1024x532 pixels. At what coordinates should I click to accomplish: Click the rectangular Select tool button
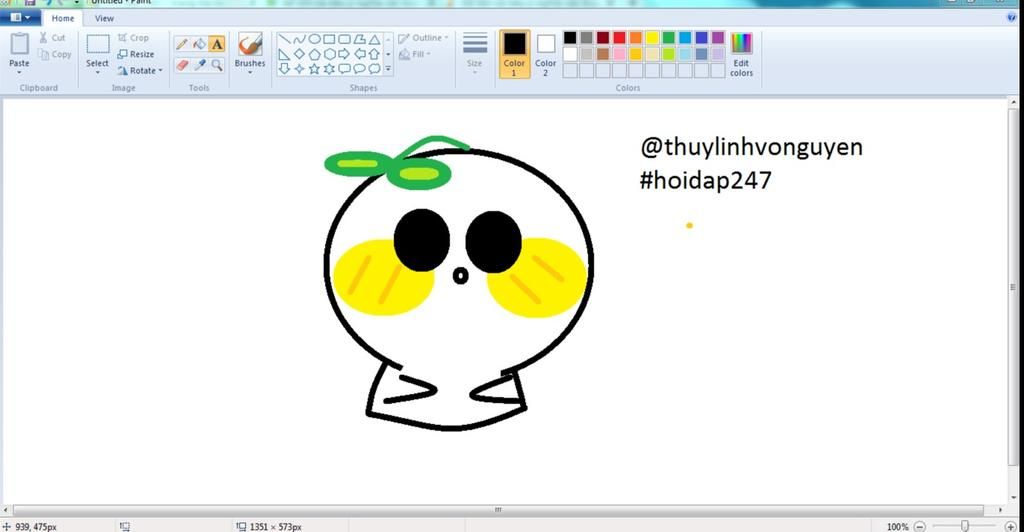click(98, 44)
